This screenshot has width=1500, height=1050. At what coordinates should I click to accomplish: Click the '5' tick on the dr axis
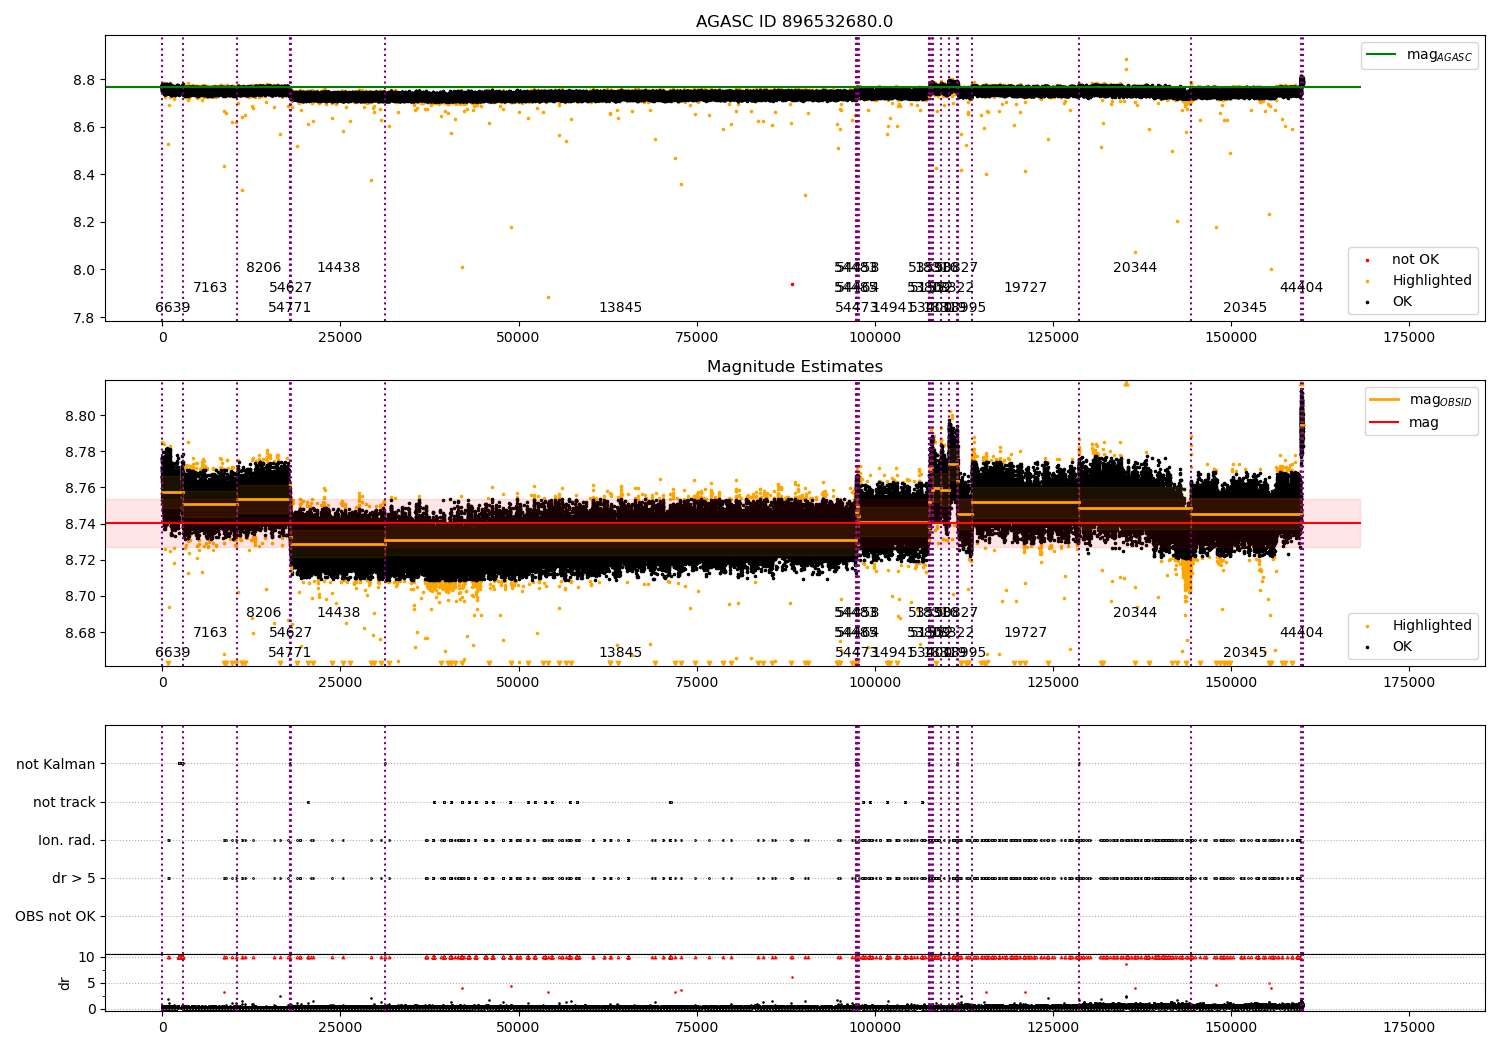coord(92,983)
